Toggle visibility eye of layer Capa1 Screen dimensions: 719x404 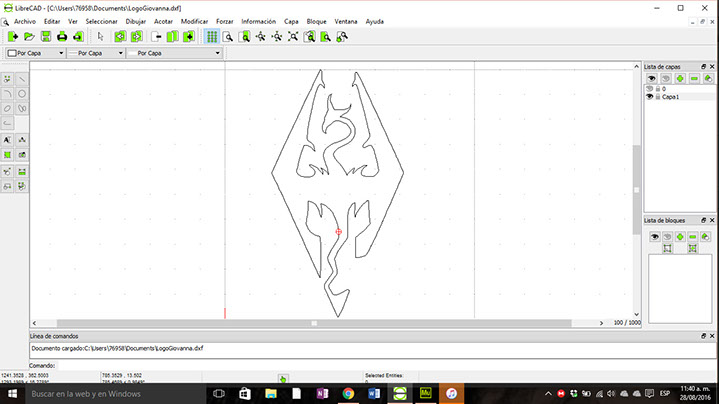point(649,97)
